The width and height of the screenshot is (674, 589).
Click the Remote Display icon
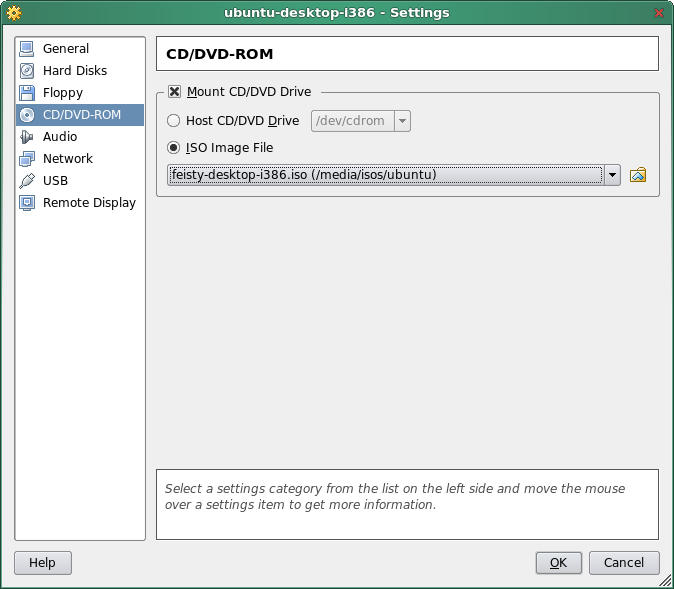27,203
